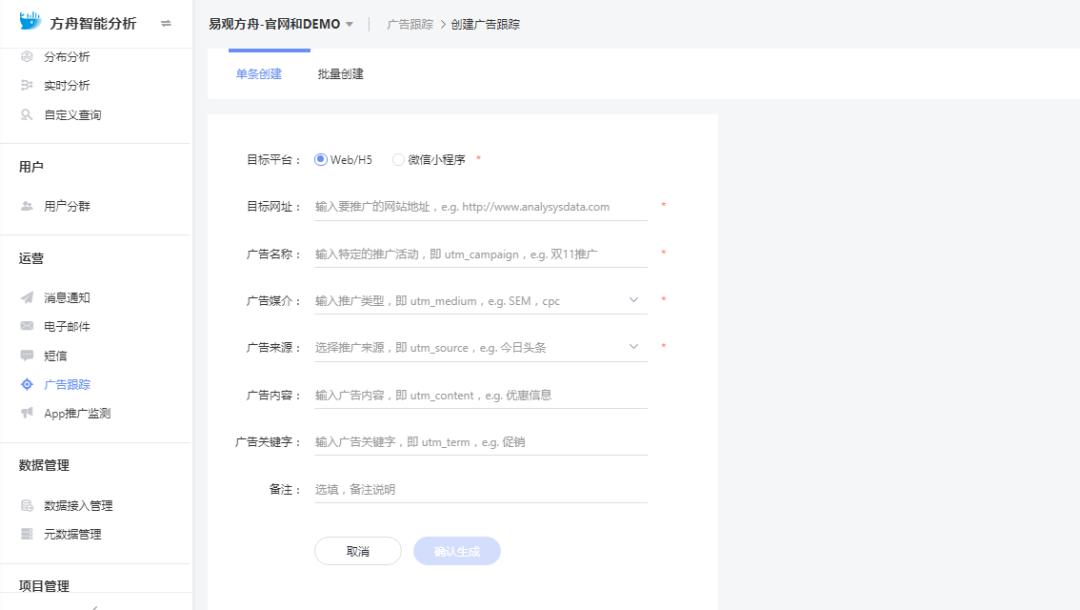
Task: Select the 微信小程序 radio button
Action: click(397, 160)
